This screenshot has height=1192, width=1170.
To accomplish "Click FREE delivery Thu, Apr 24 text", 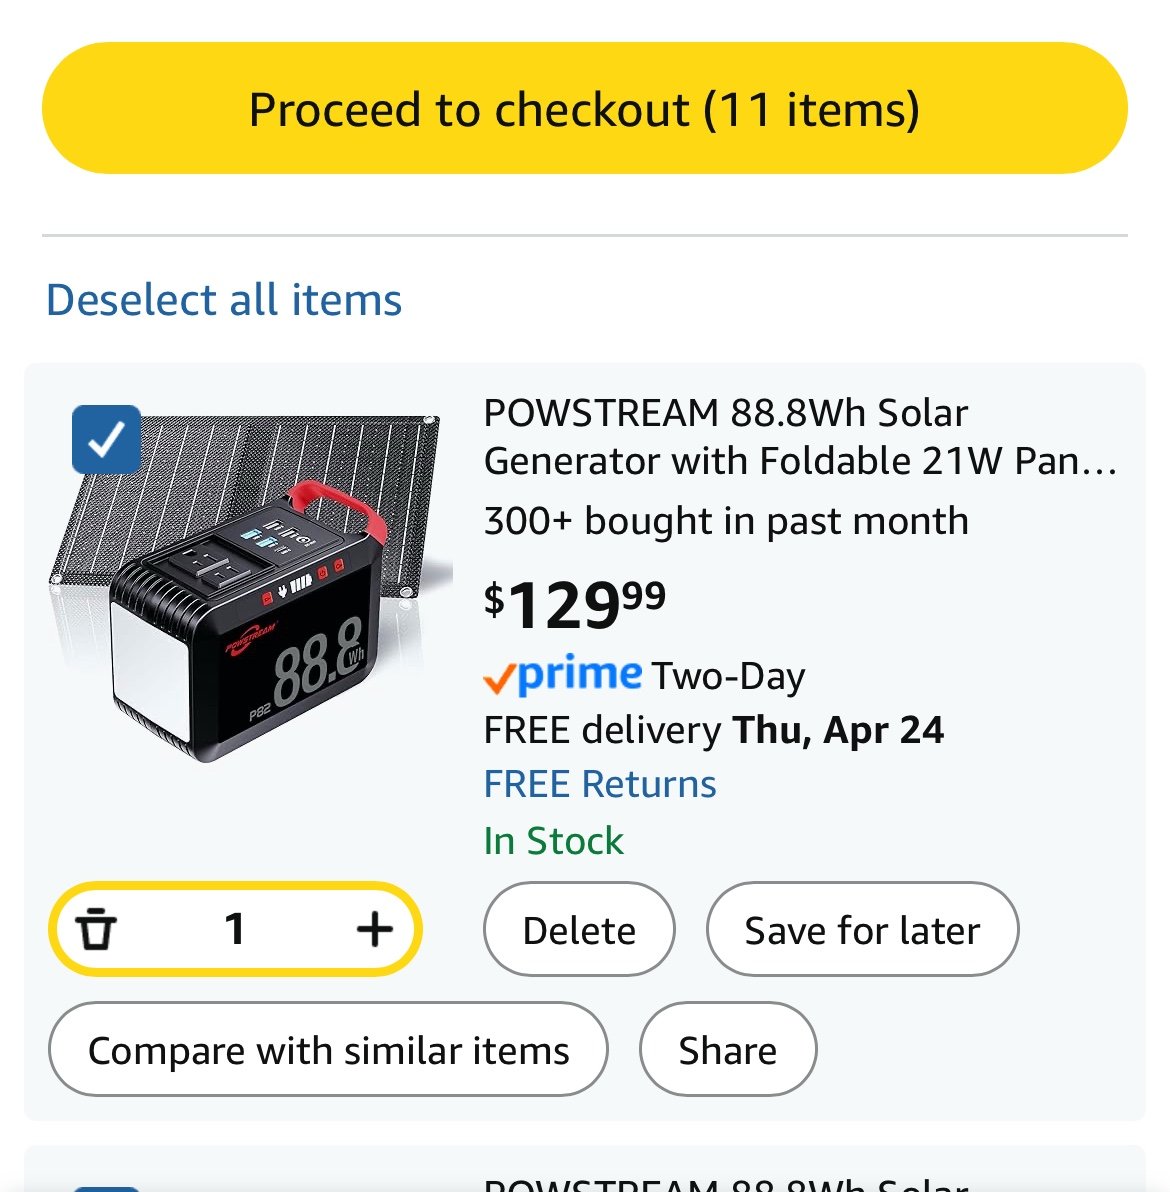I will tap(714, 730).
